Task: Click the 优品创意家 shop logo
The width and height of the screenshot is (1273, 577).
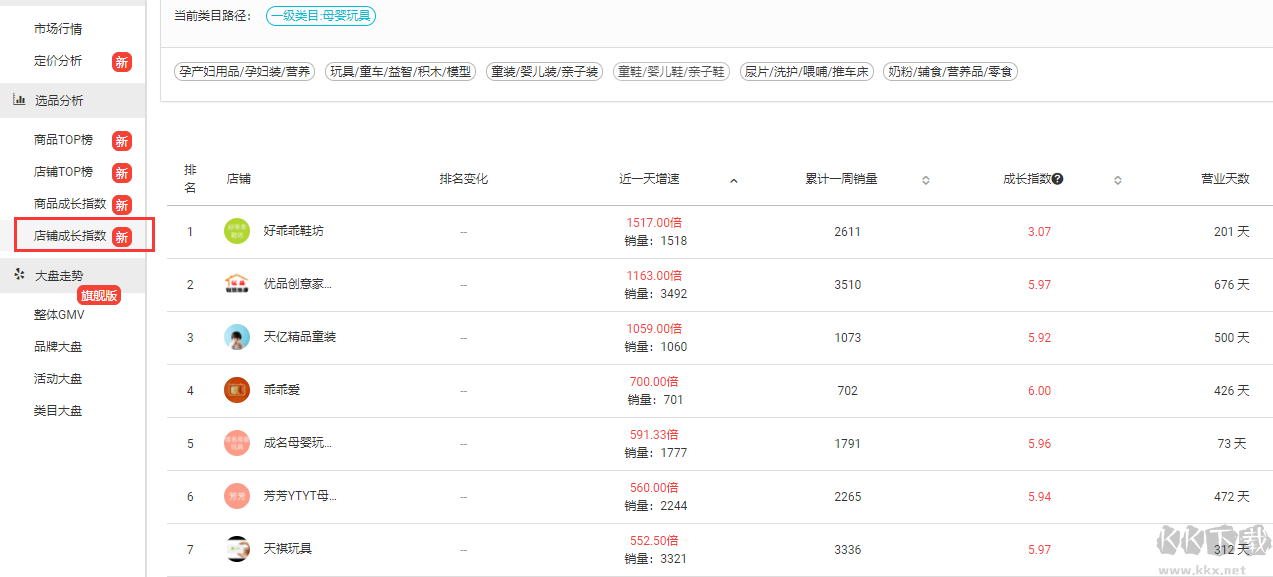Action: coord(237,284)
